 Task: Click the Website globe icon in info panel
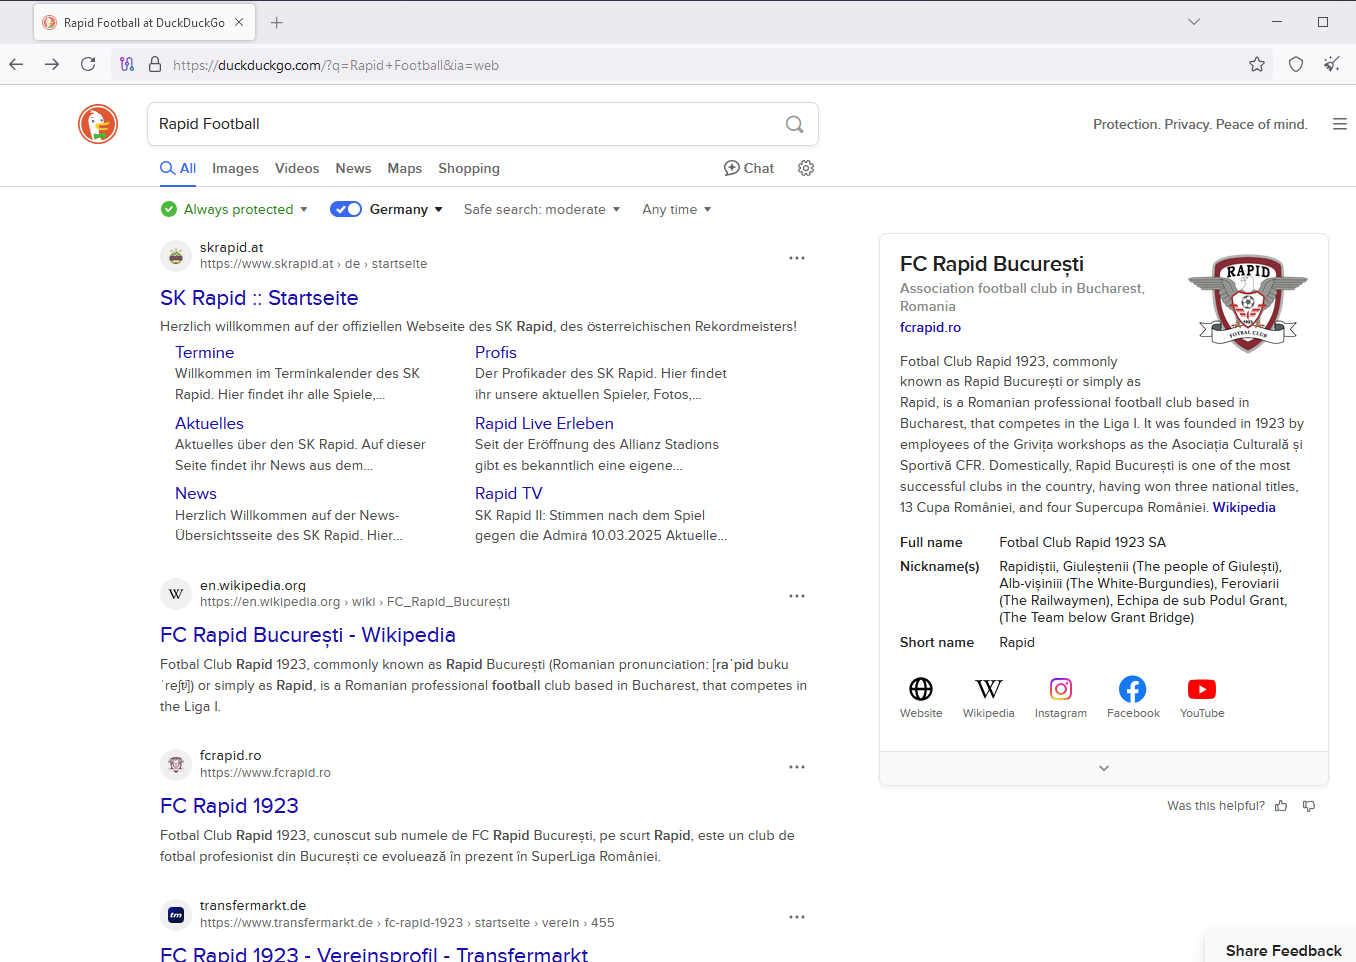point(921,689)
